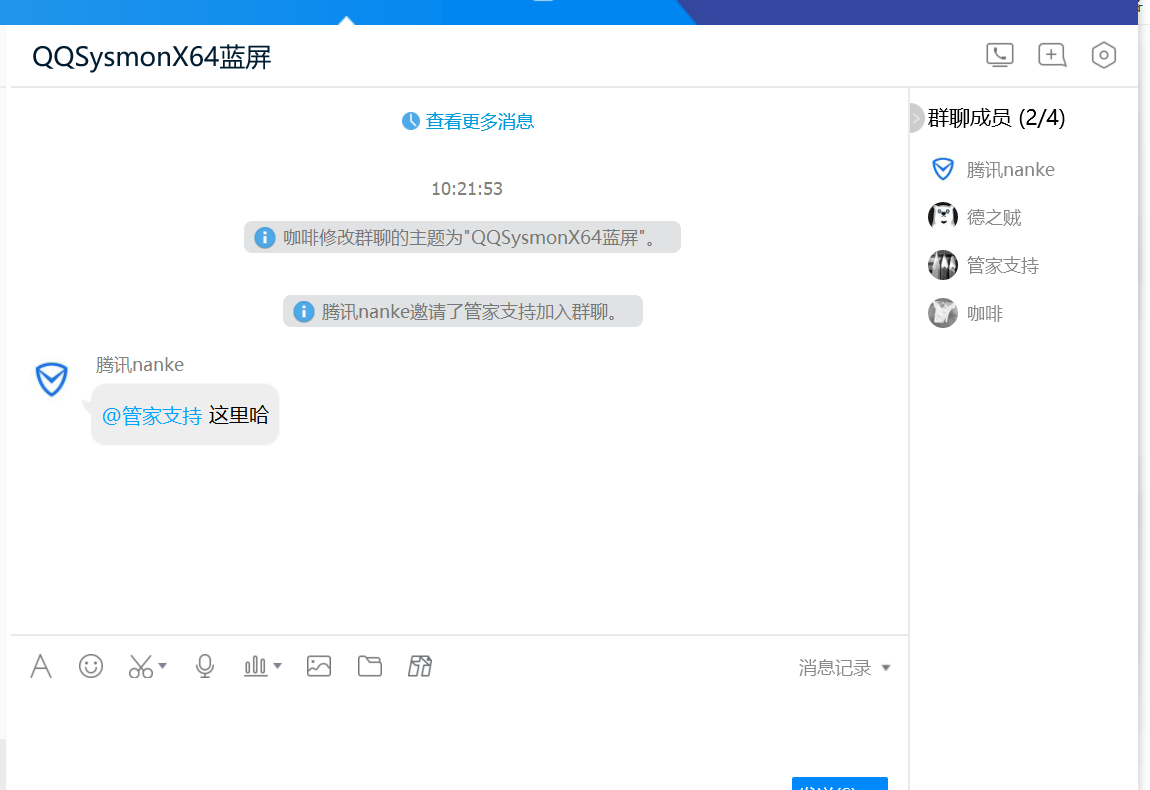Click the group title QQSysmonX64蓝屏
Viewport: 1150px width, 790px height.
click(x=152, y=57)
